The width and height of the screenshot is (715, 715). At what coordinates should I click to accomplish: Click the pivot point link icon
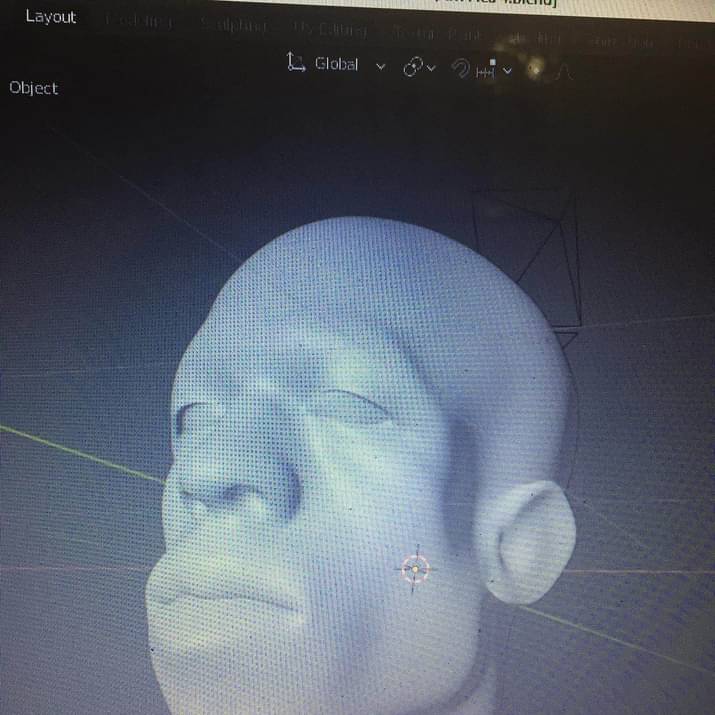[412, 66]
